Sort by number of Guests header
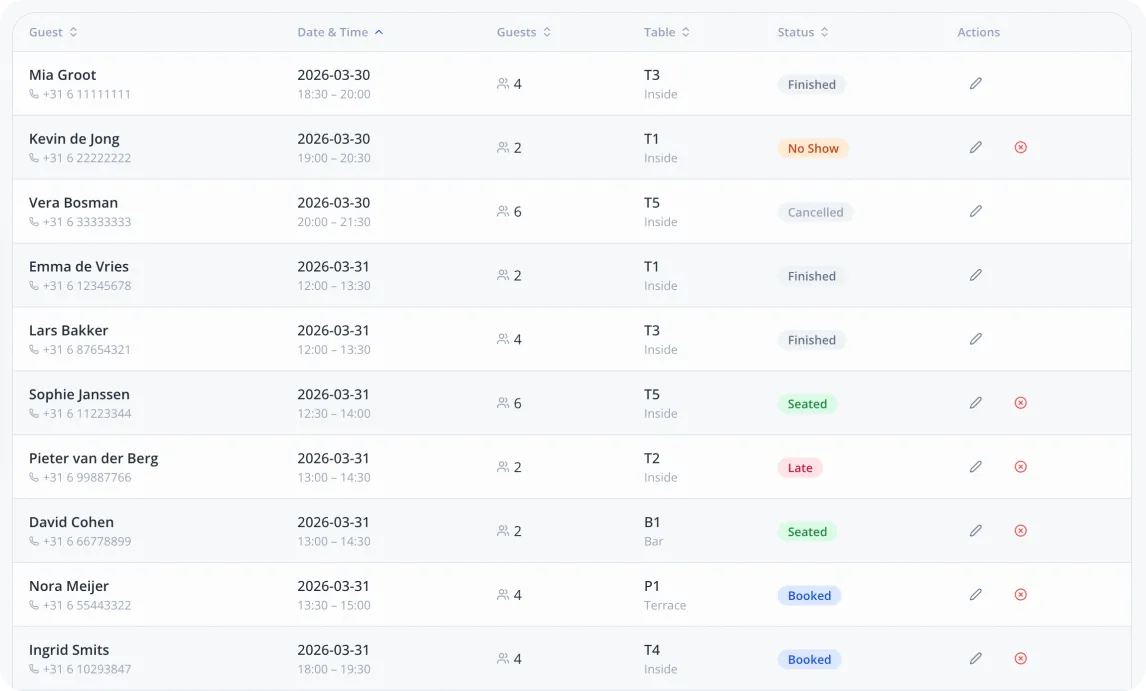The image size is (1146, 691). [523, 32]
